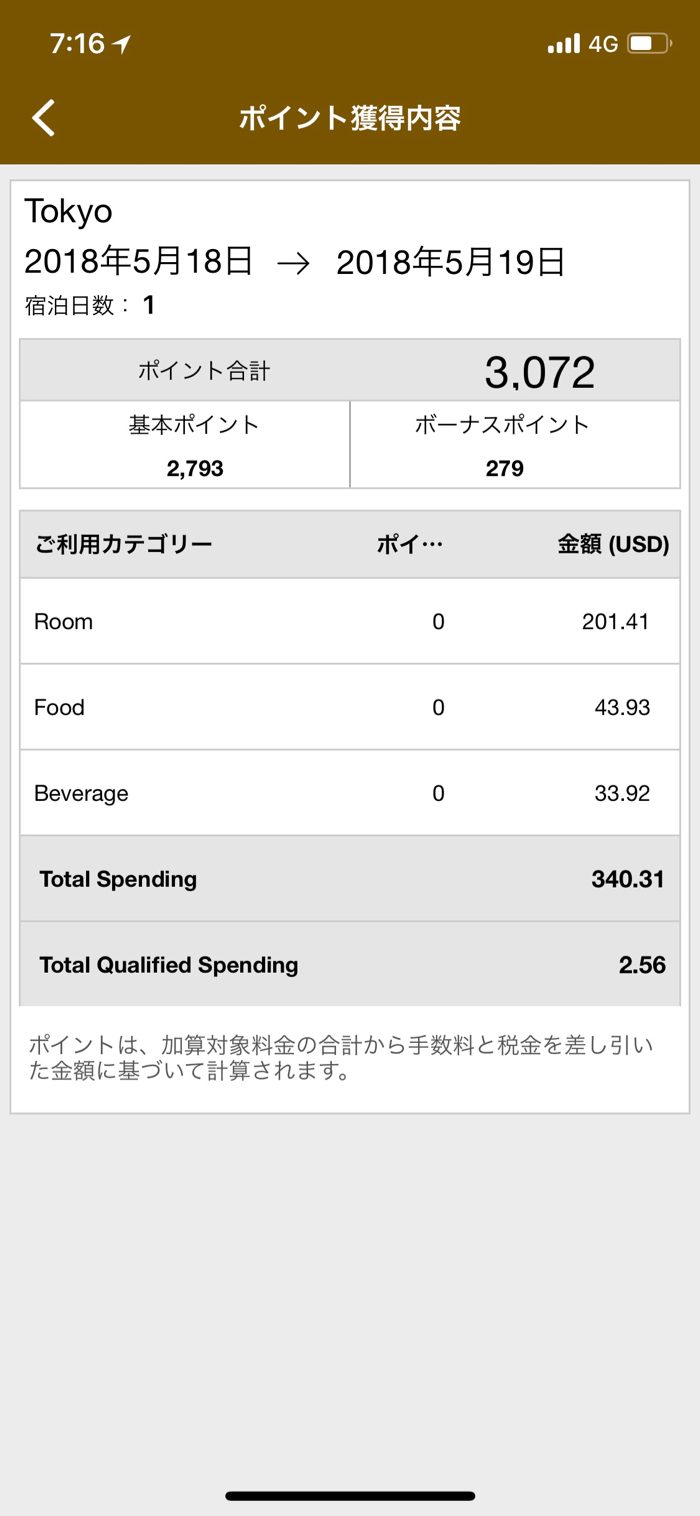Viewport: 700px width, 1516px height.
Task: Select the Food category row
Action: pos(350,707)
